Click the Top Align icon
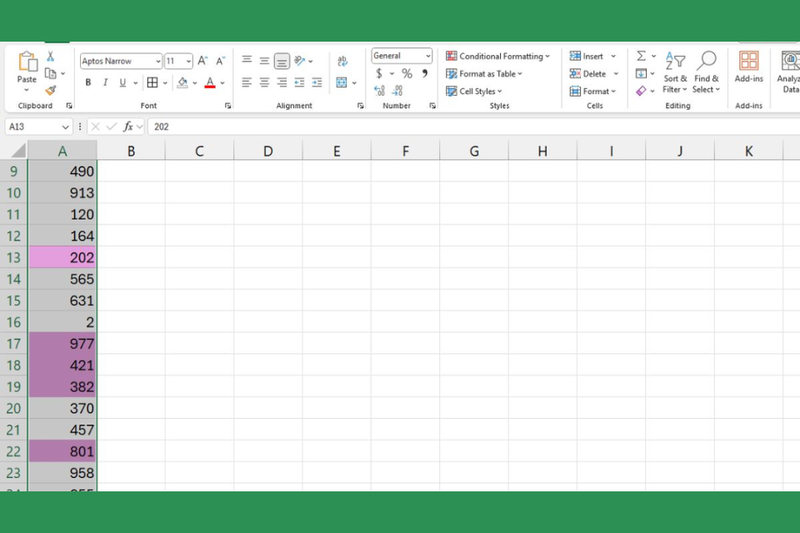800x533 pixels. click(247, 60)
